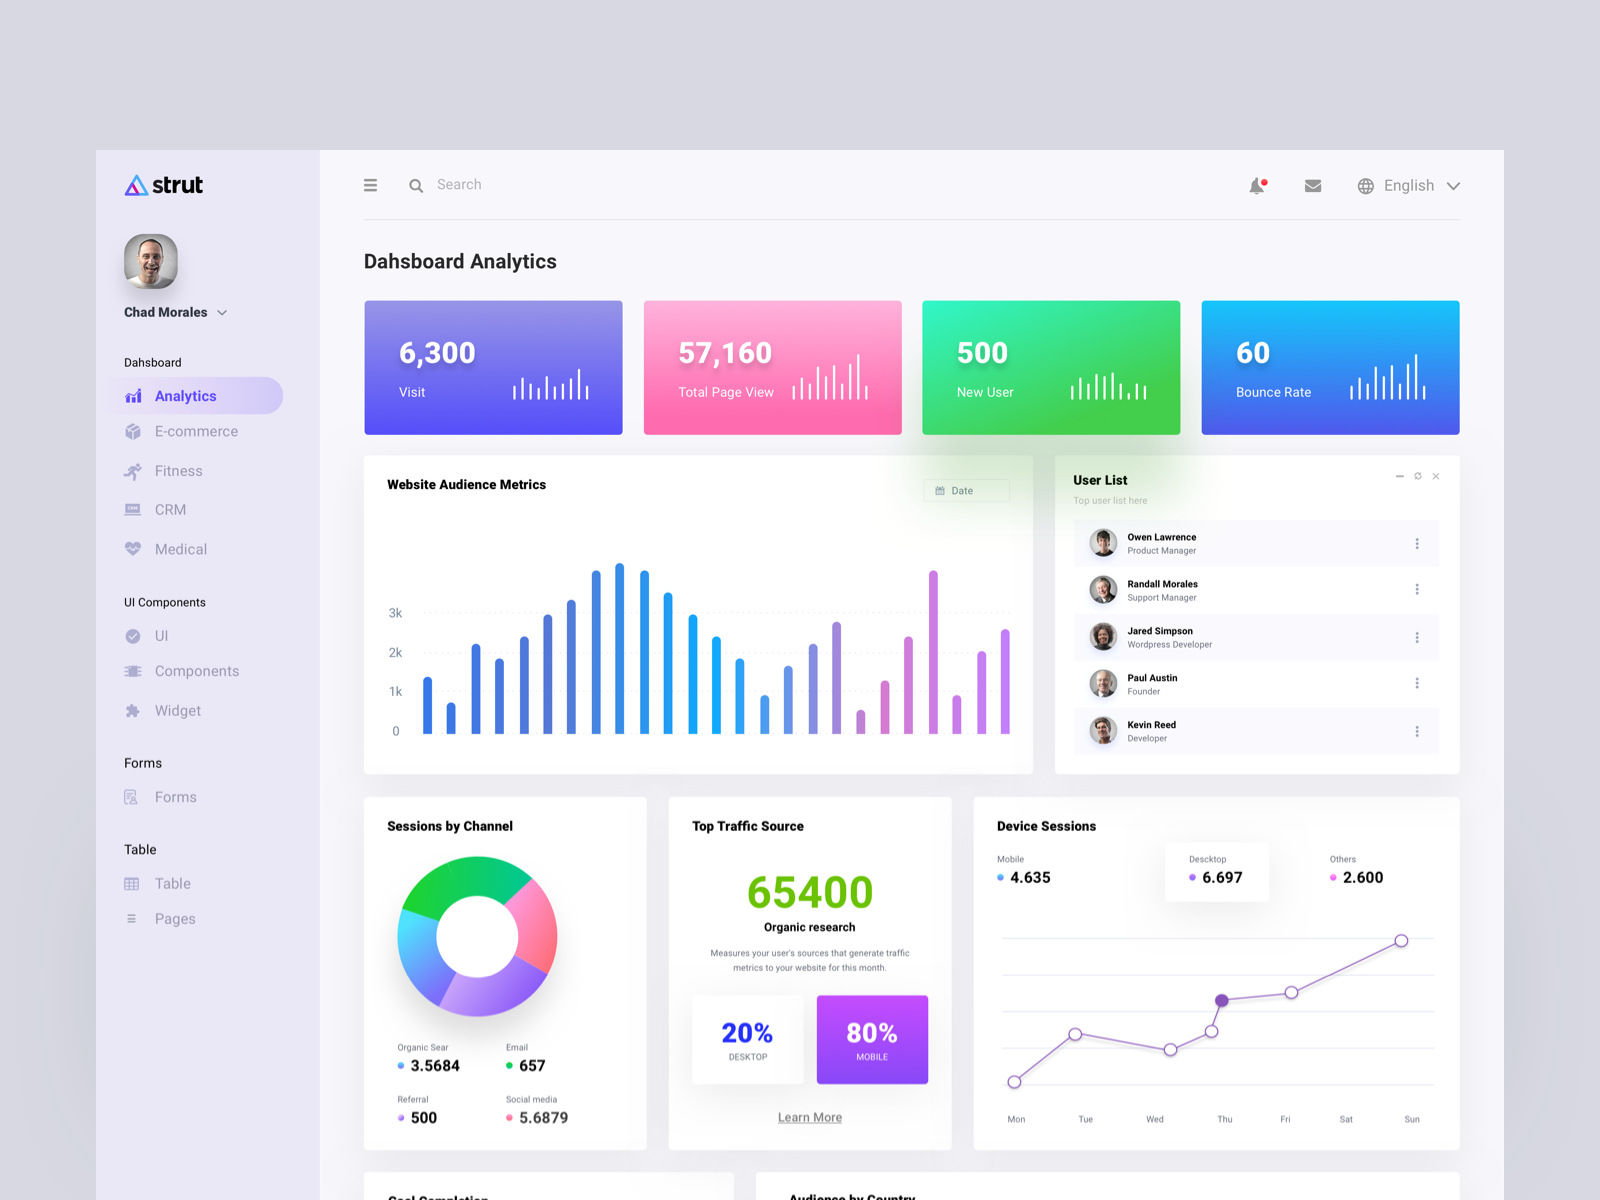Click the 80% Mobile tile
This screenshot has width=1600, height=1200.
(872, 1040)
